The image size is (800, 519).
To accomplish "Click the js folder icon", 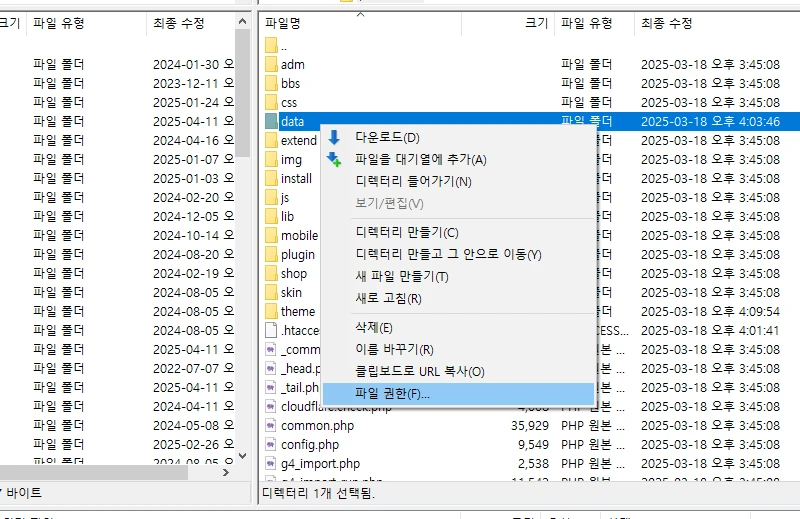I will point(271,197).
